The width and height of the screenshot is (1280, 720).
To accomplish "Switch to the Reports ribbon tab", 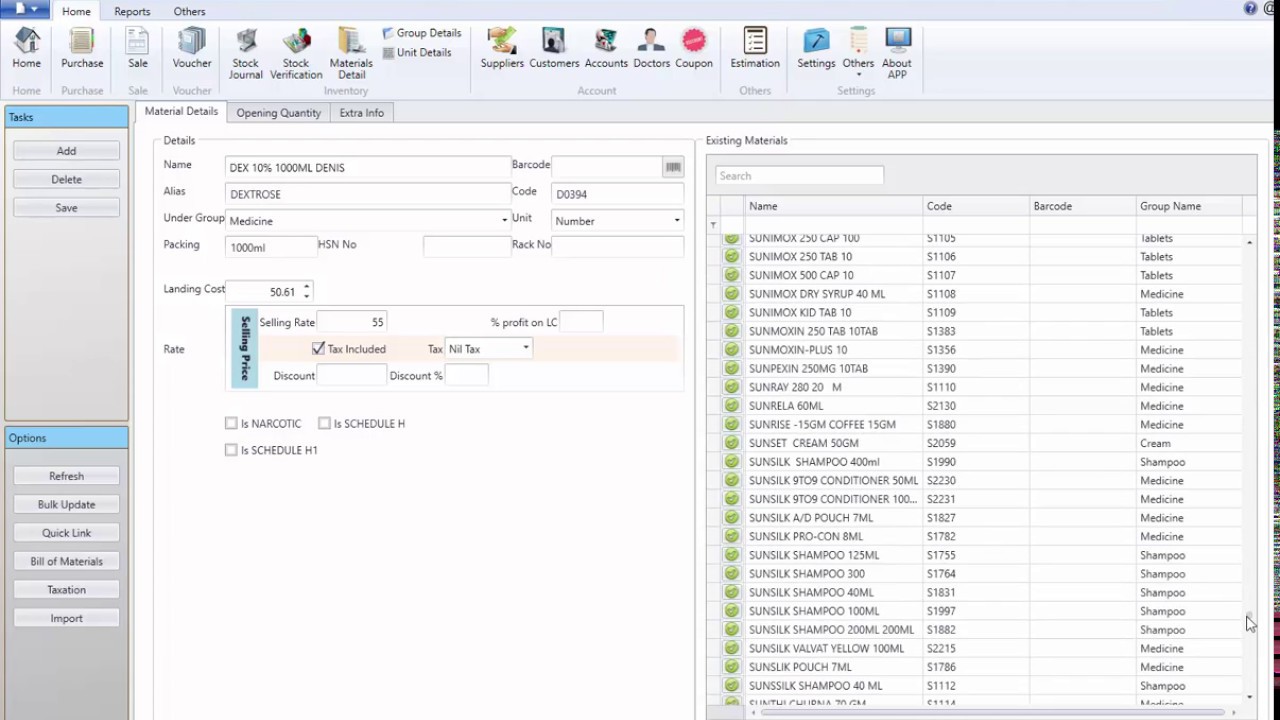I will coord(132,11).
